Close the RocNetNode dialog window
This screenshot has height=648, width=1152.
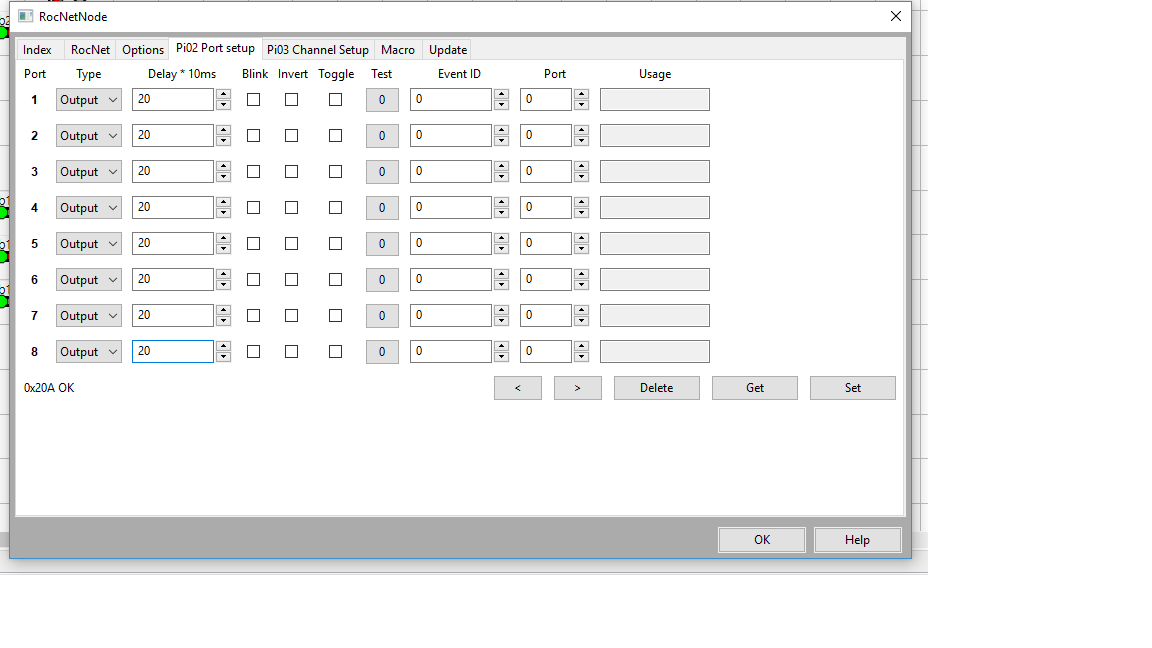pos(895,16)
